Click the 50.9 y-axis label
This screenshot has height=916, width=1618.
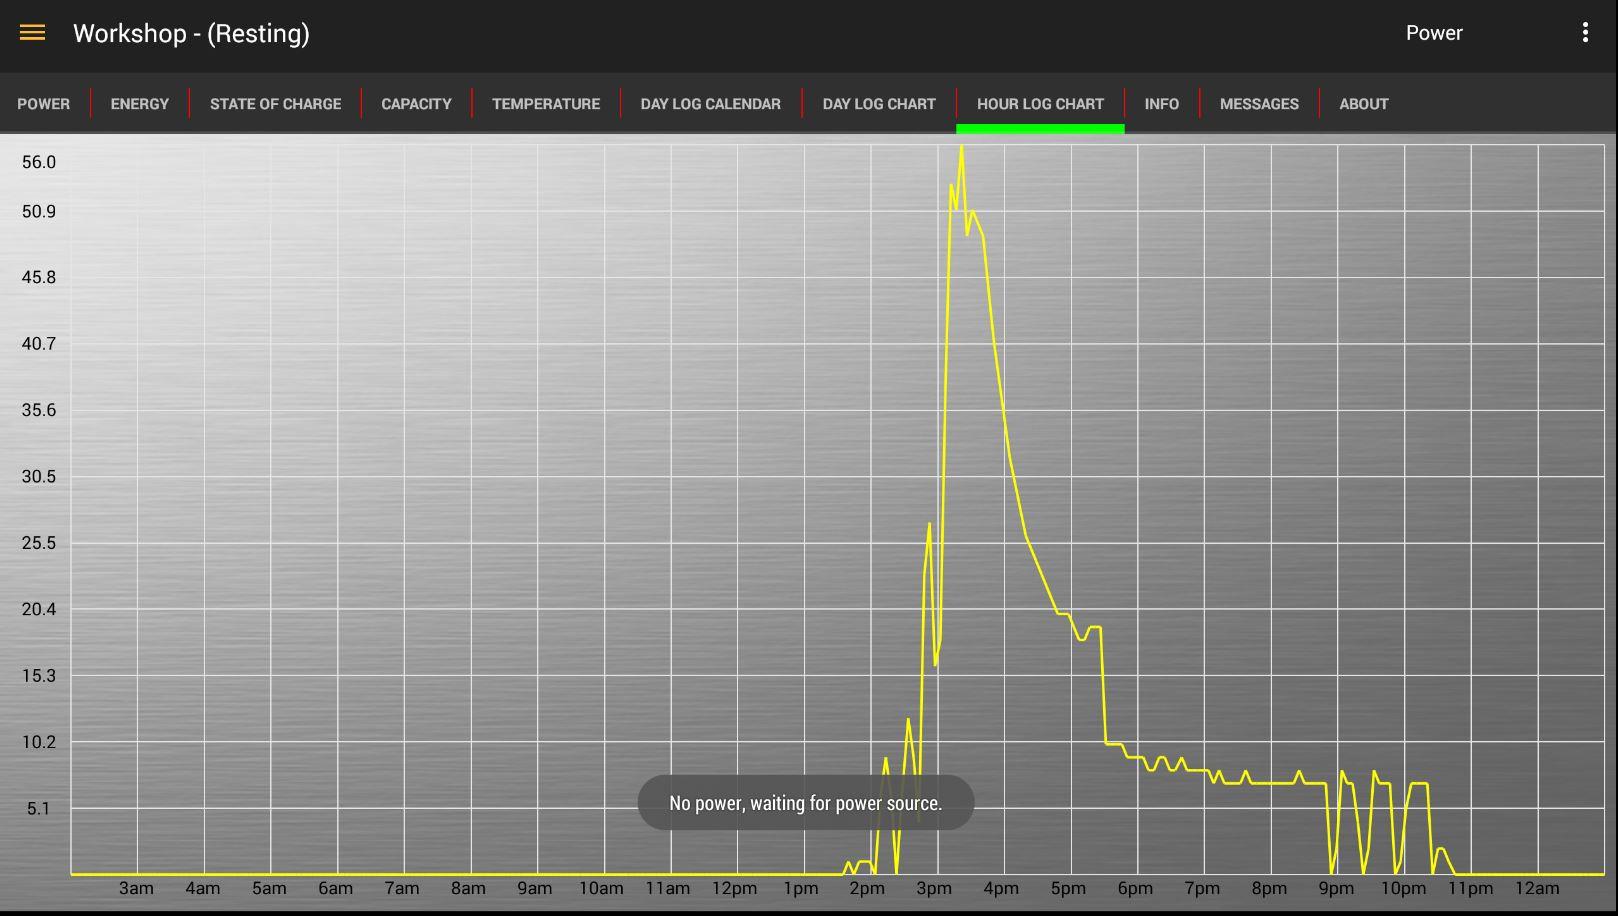(39, 211)
